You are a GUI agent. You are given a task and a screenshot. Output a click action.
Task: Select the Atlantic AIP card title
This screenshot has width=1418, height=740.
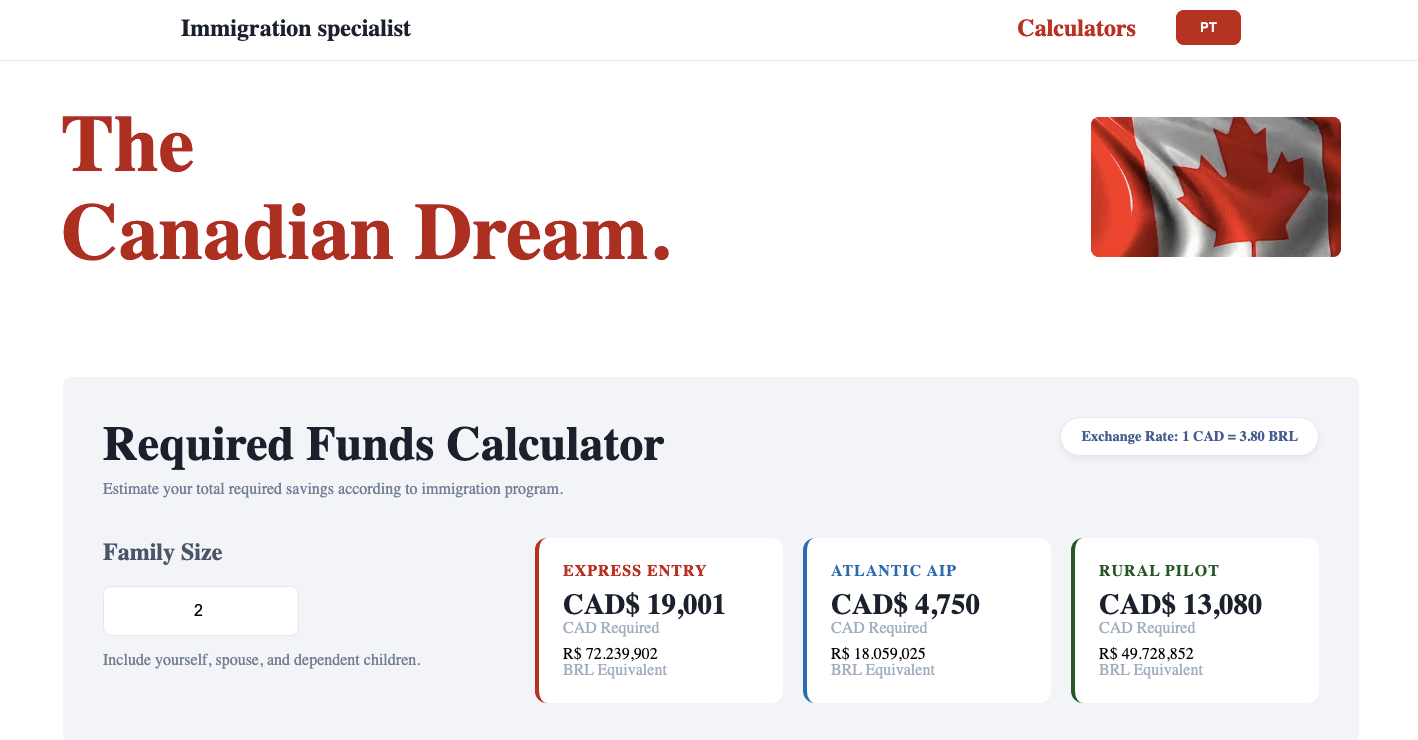coord(893,571)
